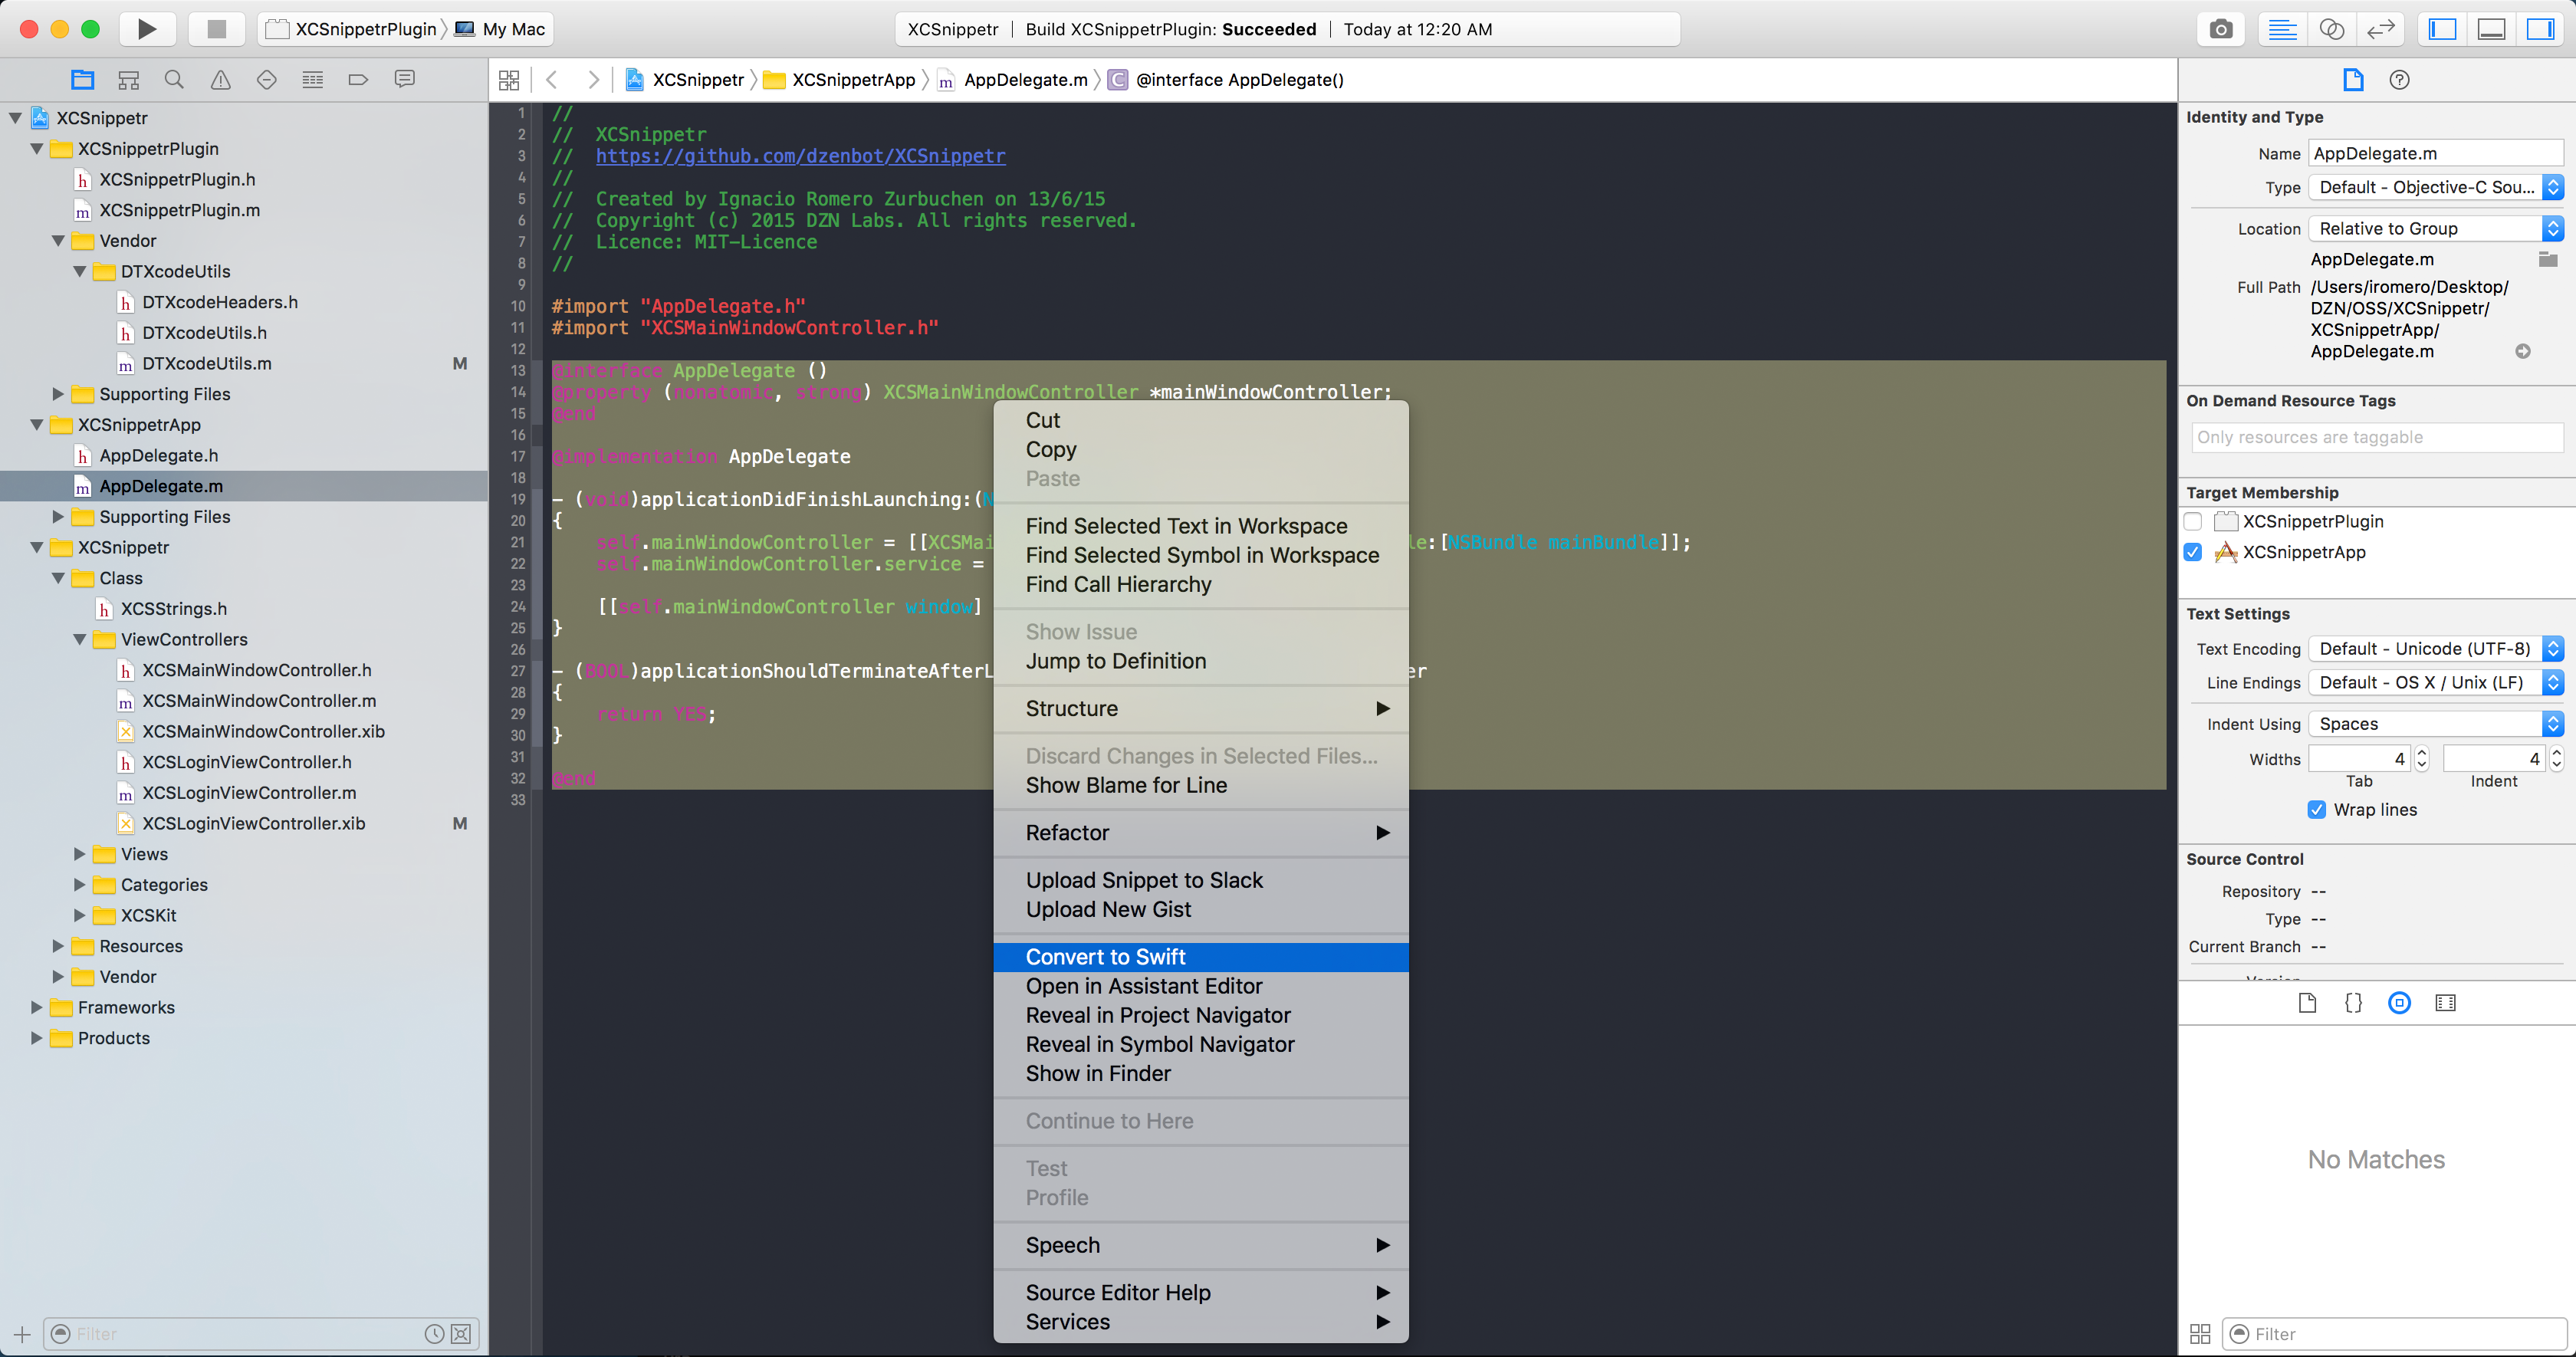Switch to the Version editor arrows icon
Viewport: 2576px width, 1357px height.
tap(2381, 29)
